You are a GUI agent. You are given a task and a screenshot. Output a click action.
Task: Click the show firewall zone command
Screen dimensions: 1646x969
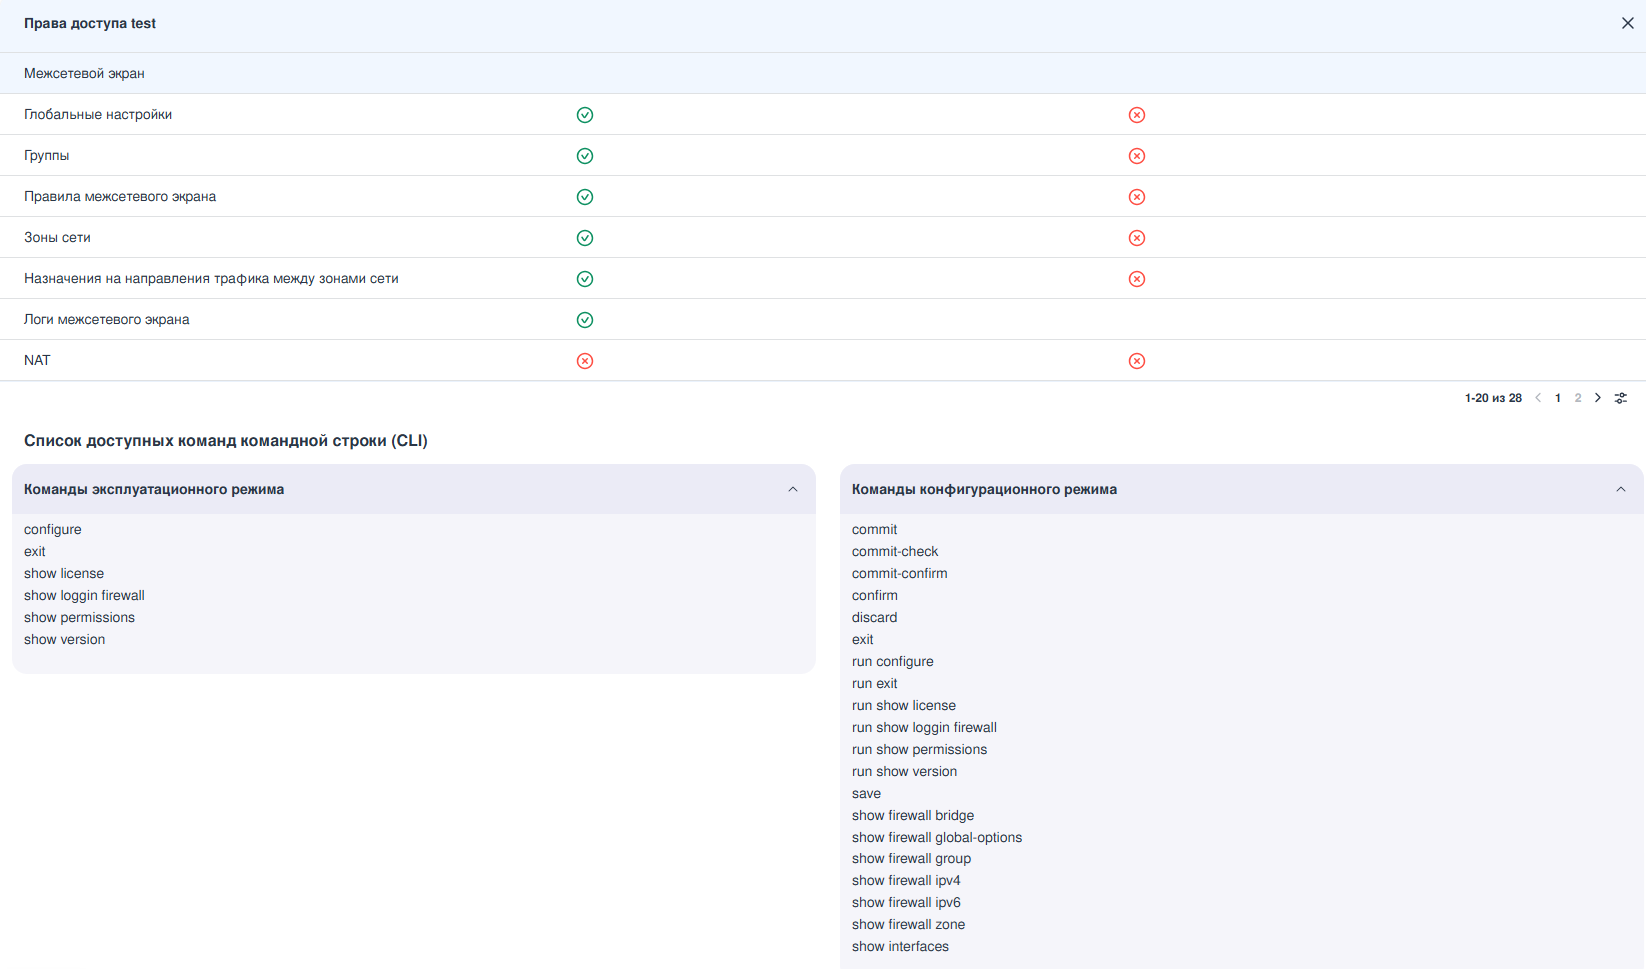pos(908,924)
